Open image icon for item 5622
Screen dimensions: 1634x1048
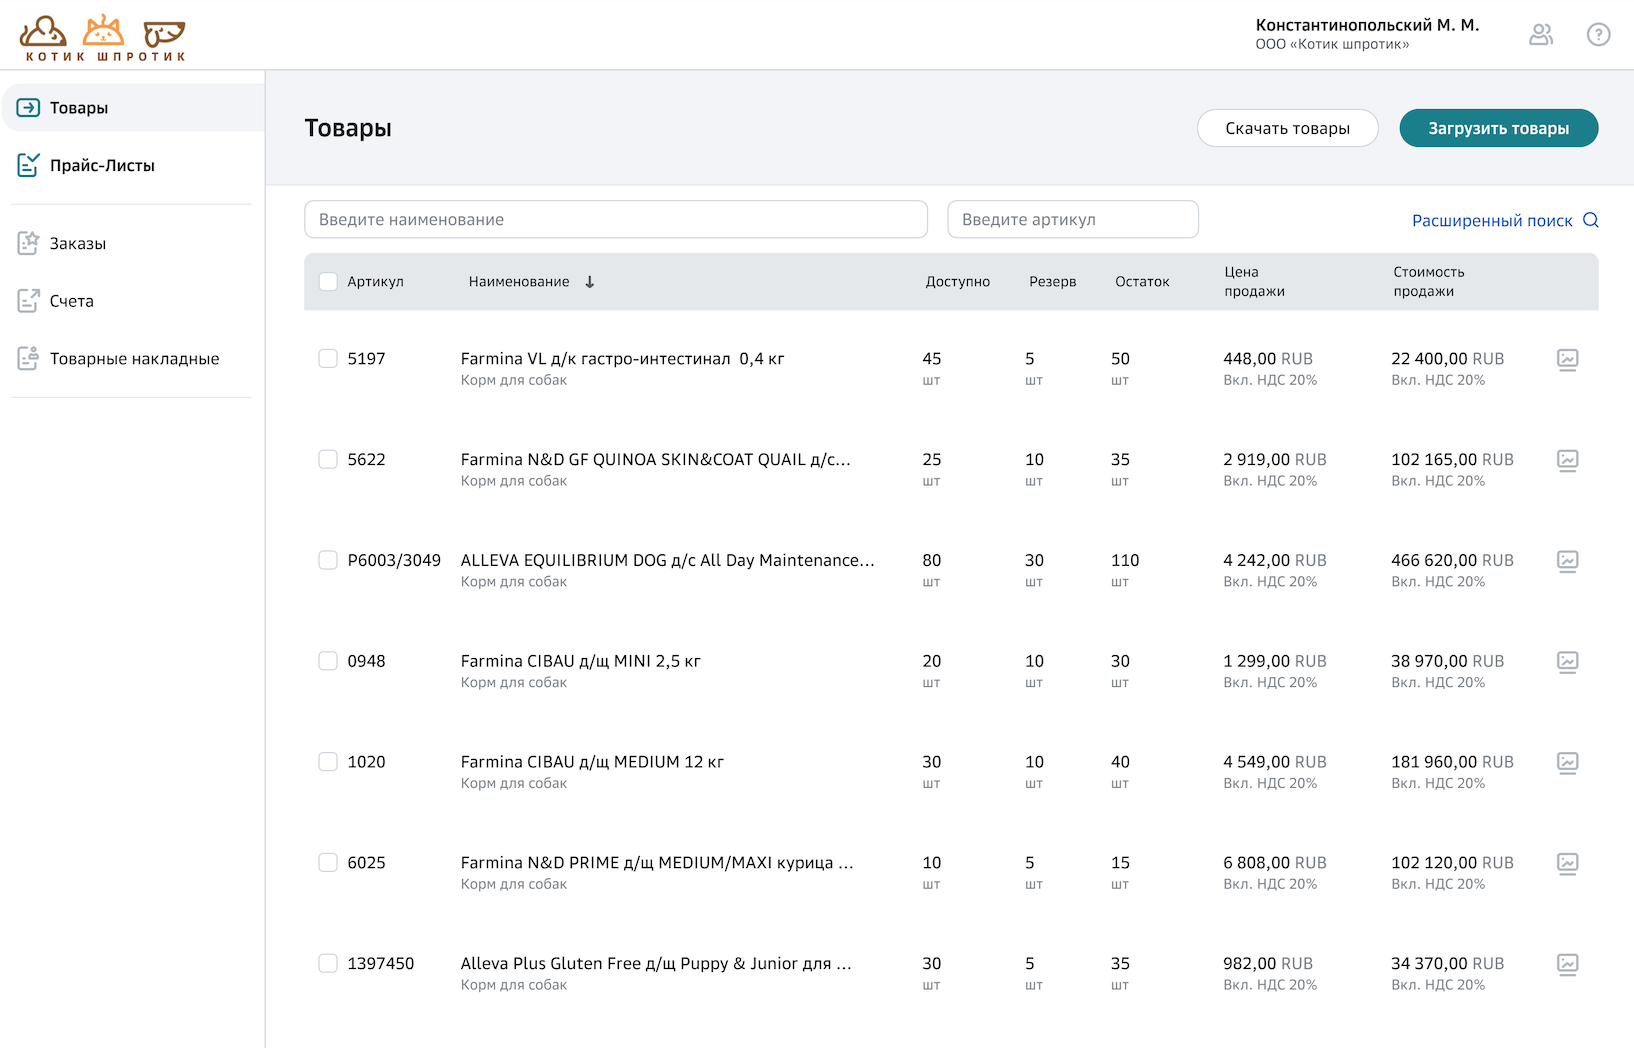(x=1567, y=461)
